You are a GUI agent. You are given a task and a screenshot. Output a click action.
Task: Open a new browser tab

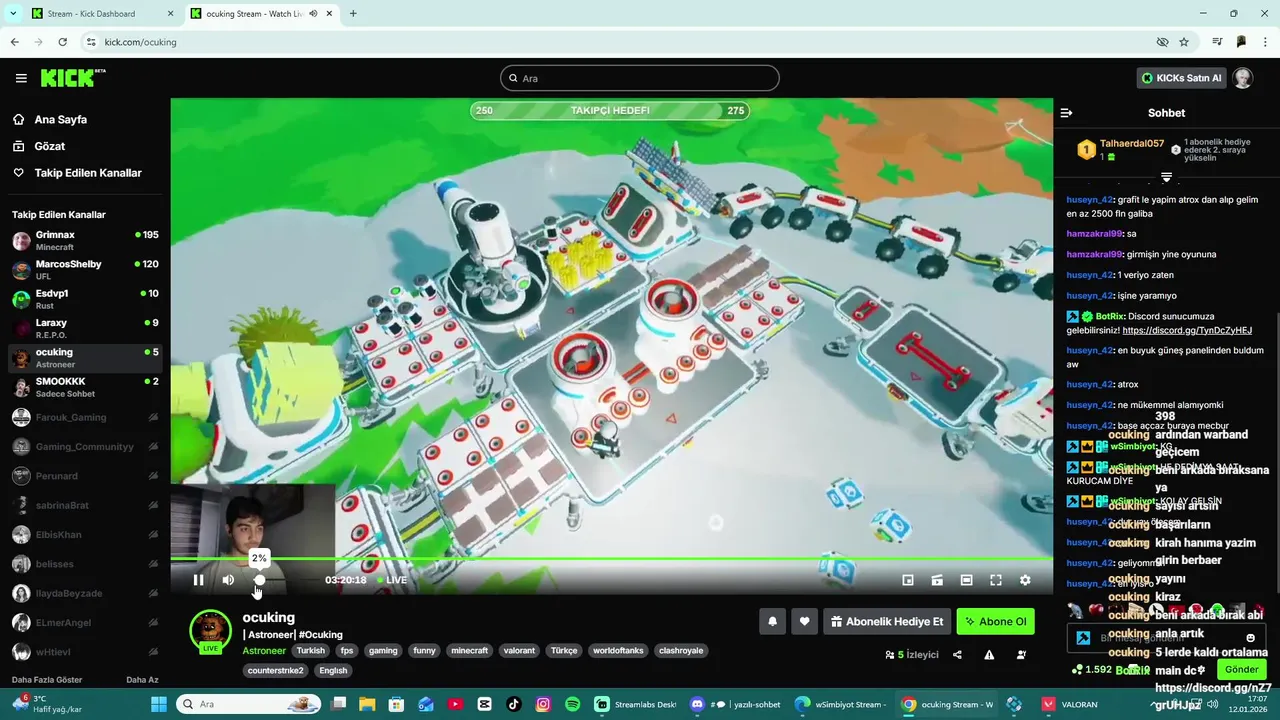coord(353,14)
